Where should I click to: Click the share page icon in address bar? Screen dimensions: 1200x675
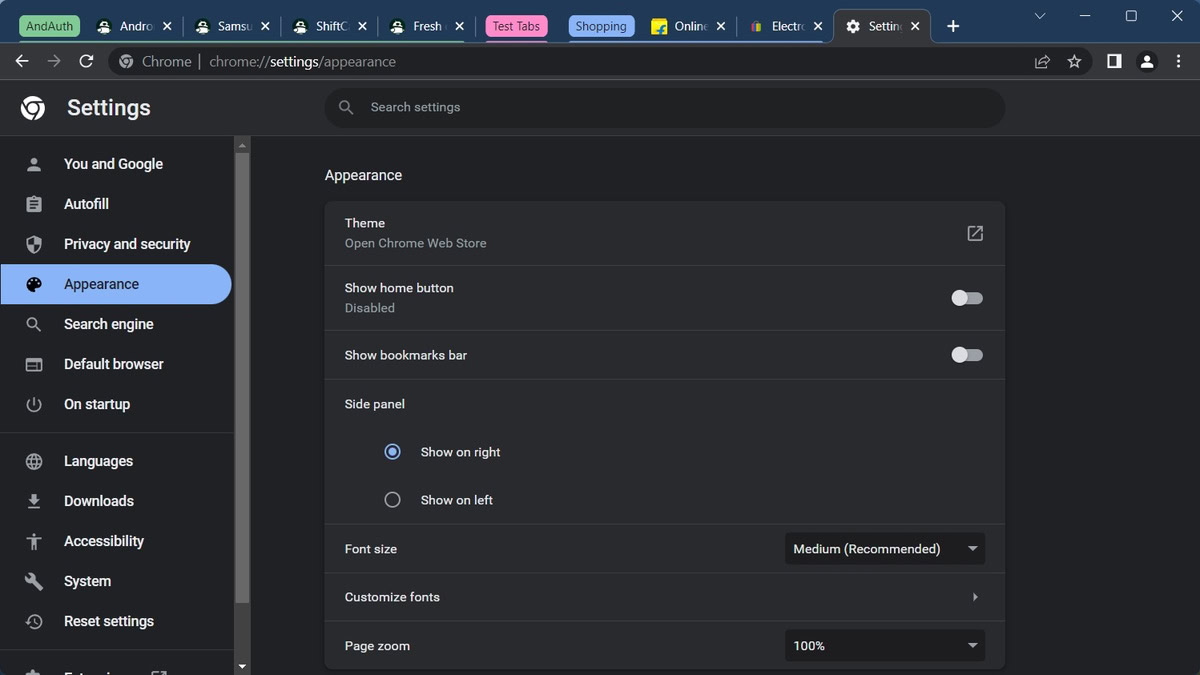pyautogui.click(x=1042, y=61)
